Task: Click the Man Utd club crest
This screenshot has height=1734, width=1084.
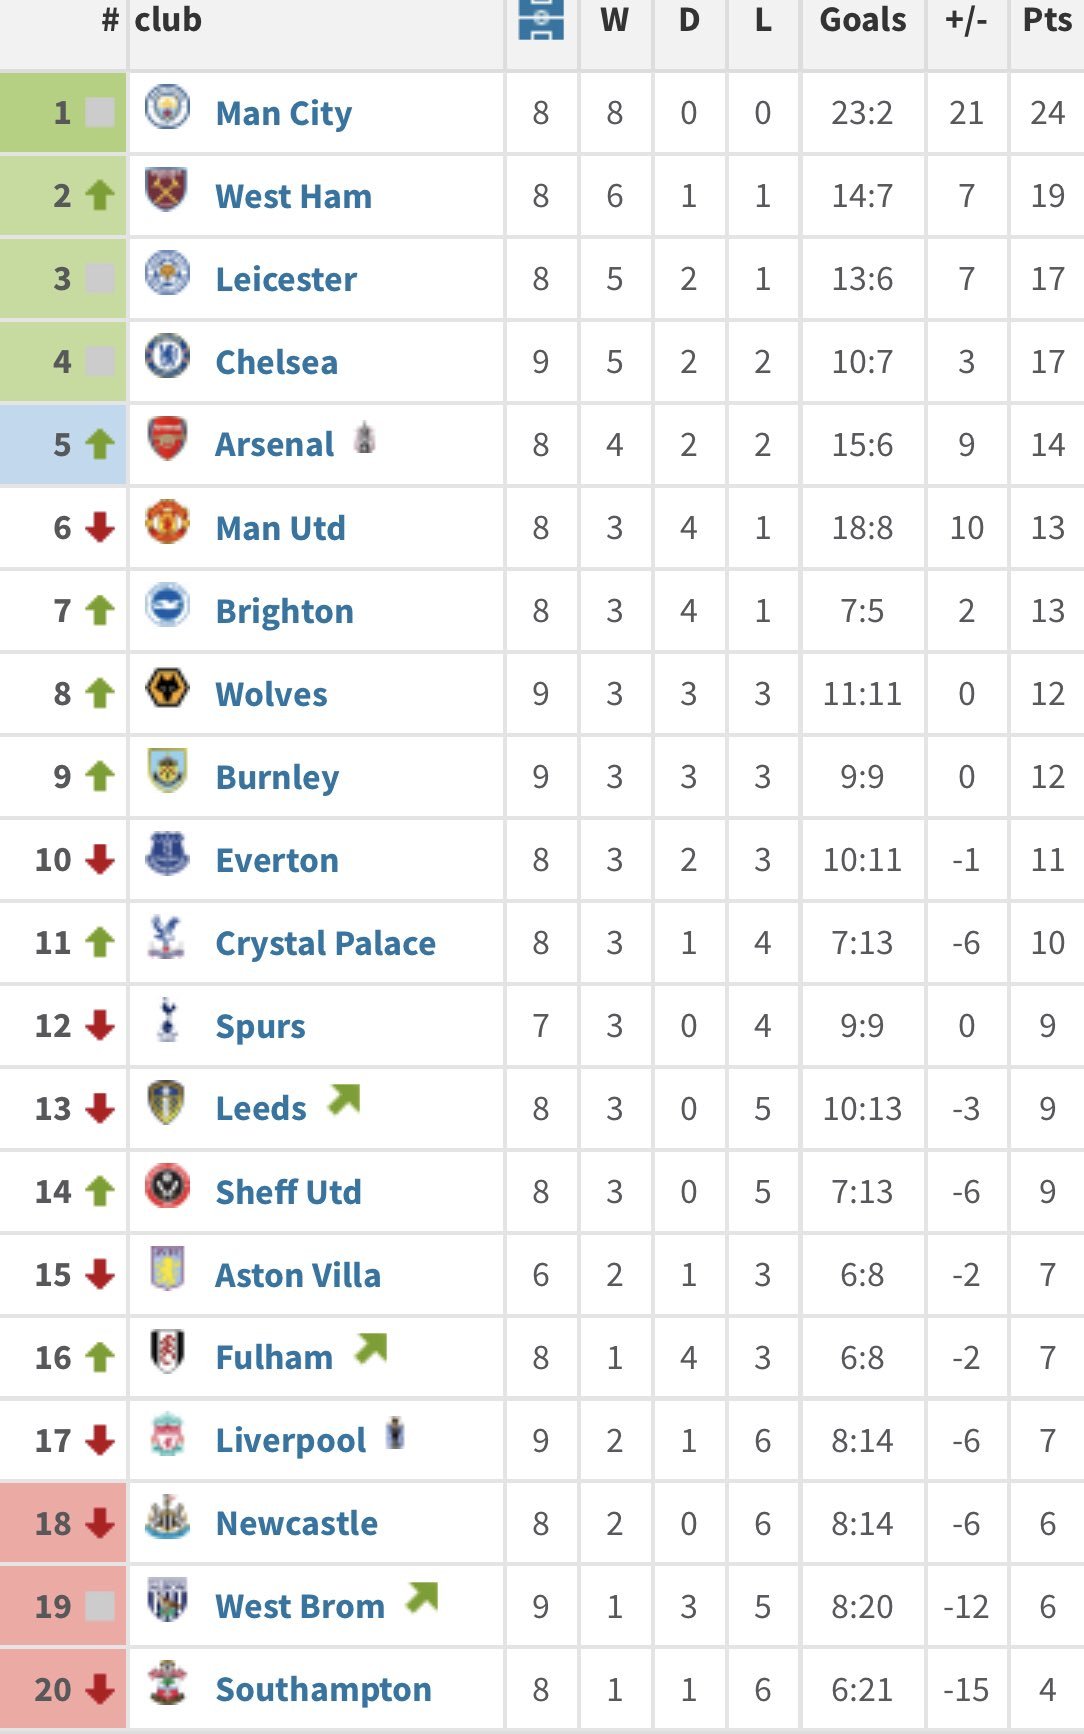Action: (167, 522)
